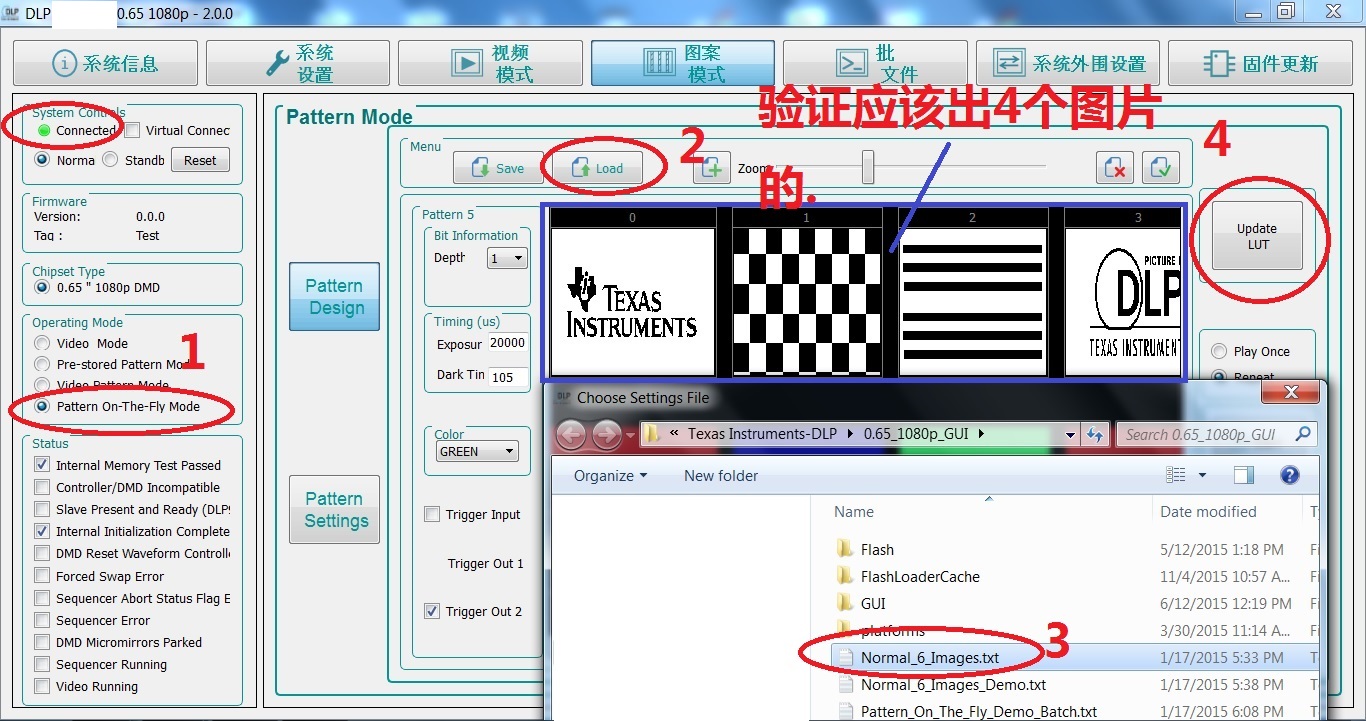The height and width of the screenshot is (721, 1366).
Task: Select Pre-stored Pattern Mode radio button
Action: tap(42, 364)
